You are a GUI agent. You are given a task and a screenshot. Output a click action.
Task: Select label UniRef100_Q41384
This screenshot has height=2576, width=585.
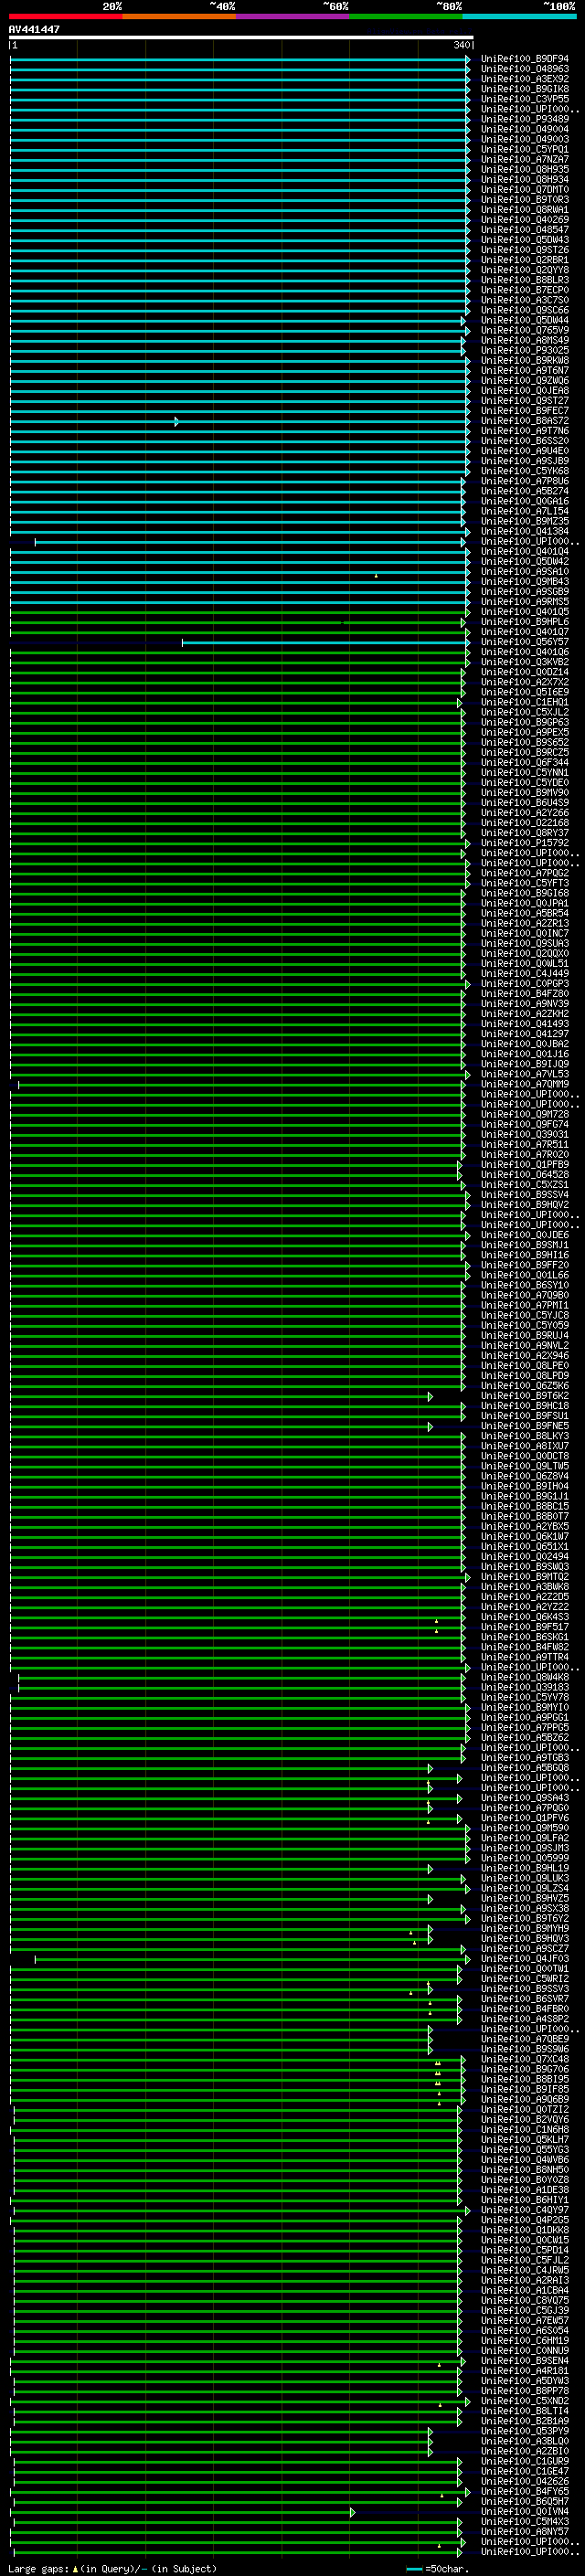tap(525, 531)
